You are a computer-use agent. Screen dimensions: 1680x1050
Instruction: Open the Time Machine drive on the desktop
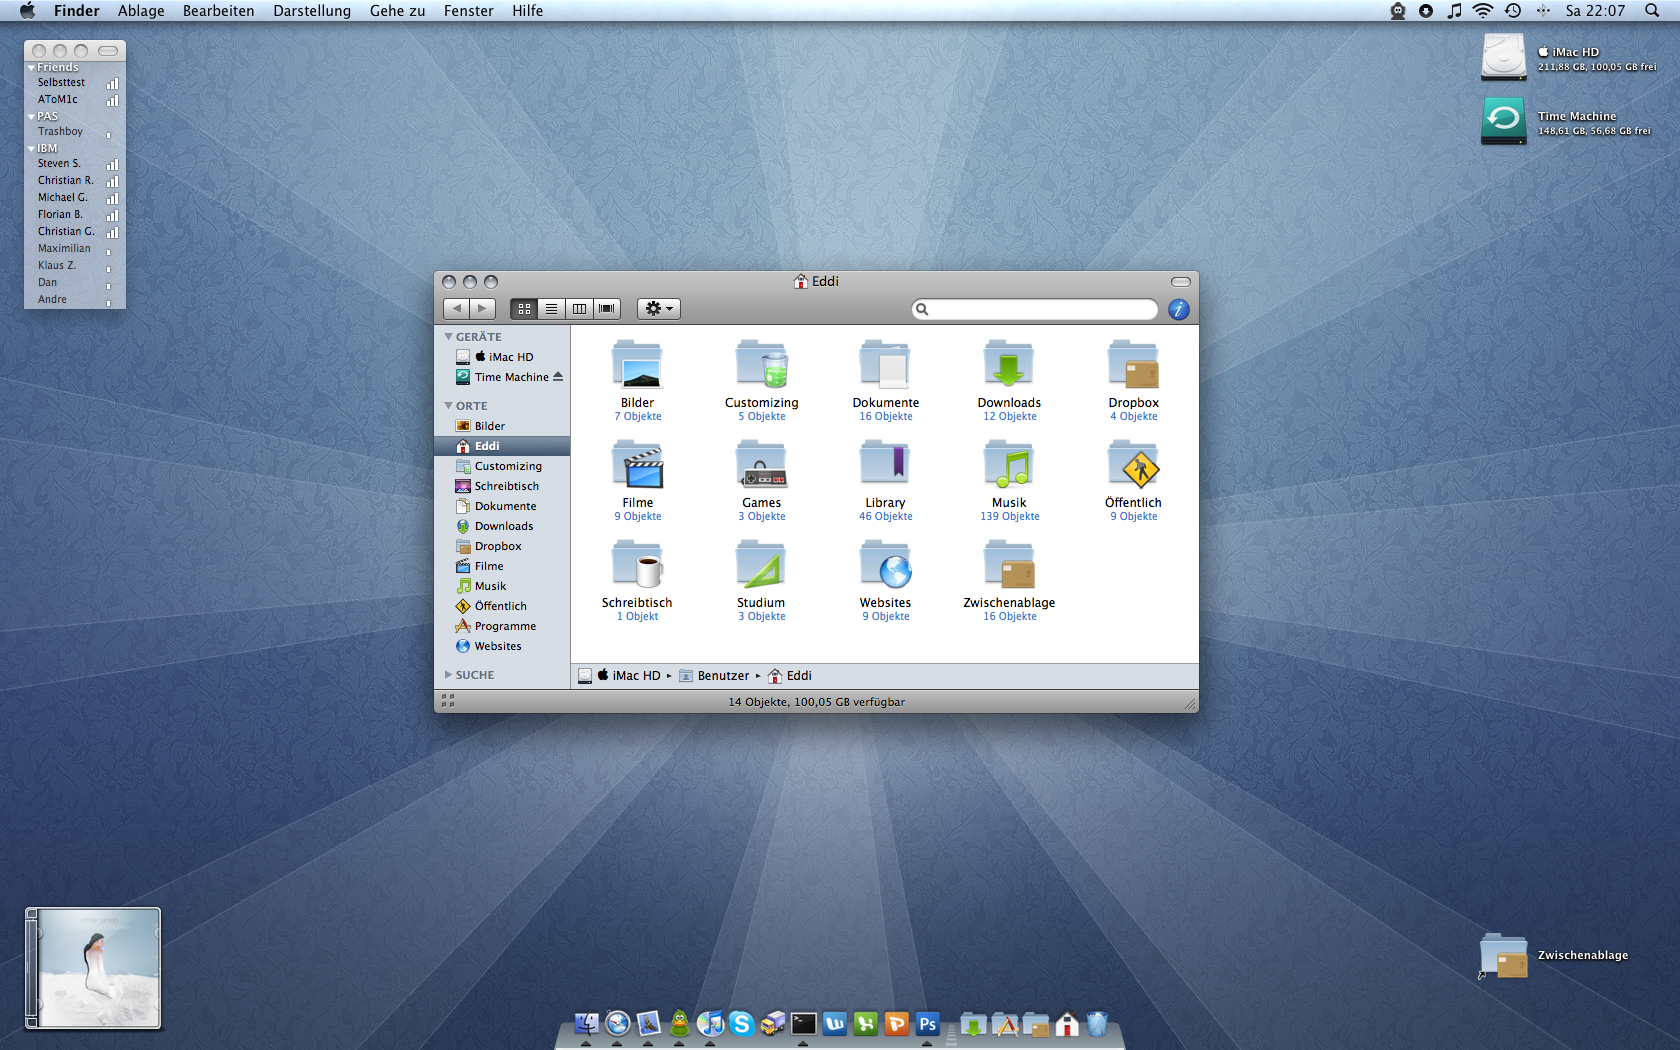(1503, 121)
